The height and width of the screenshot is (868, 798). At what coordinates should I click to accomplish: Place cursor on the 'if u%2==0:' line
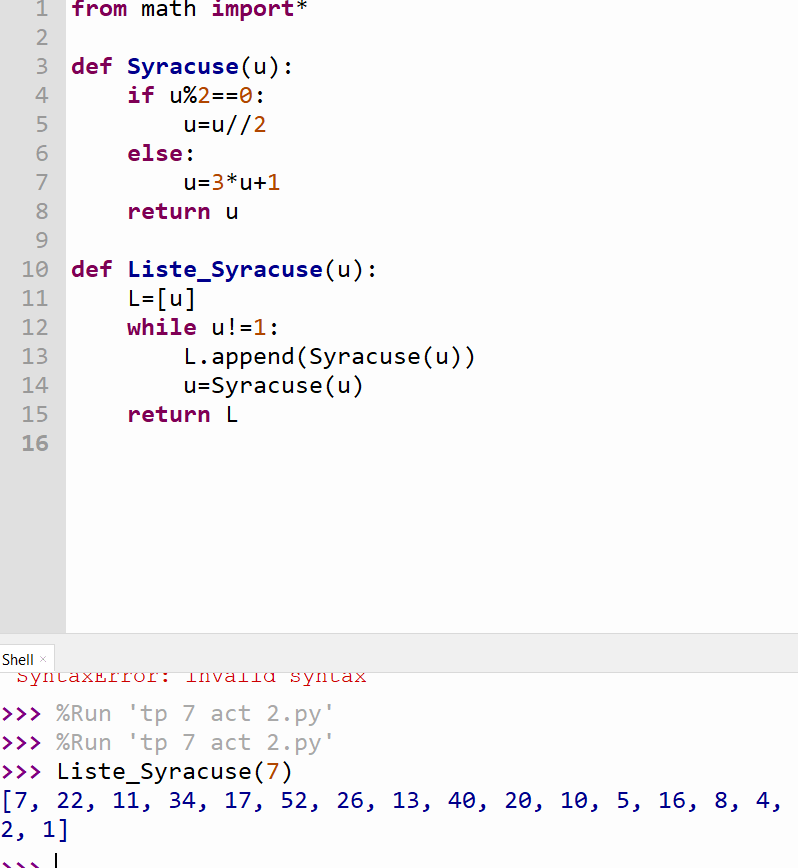coord(196,96)
